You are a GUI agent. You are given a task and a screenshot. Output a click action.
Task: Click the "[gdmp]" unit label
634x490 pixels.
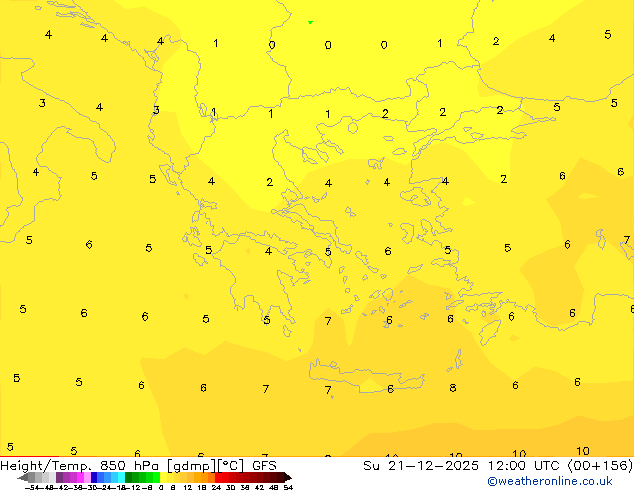(192, 466)
